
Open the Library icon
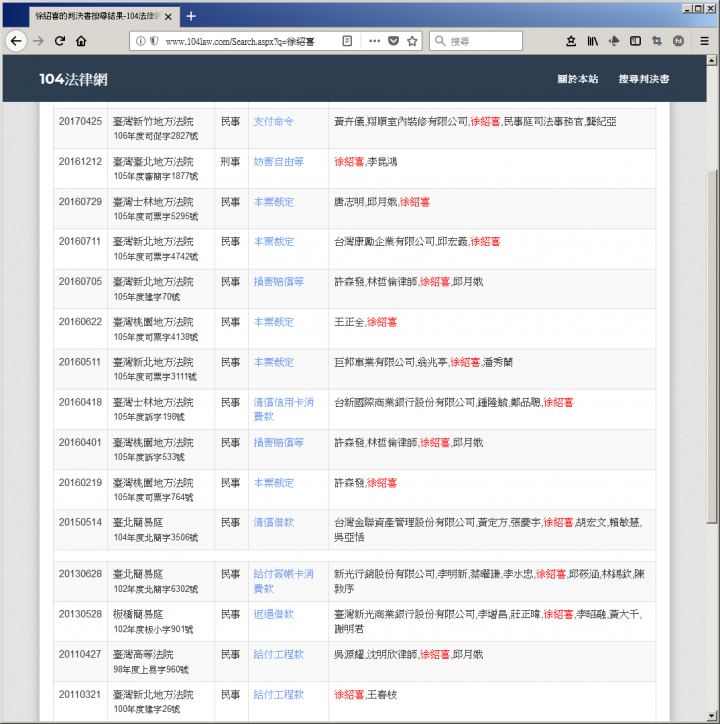593,41
